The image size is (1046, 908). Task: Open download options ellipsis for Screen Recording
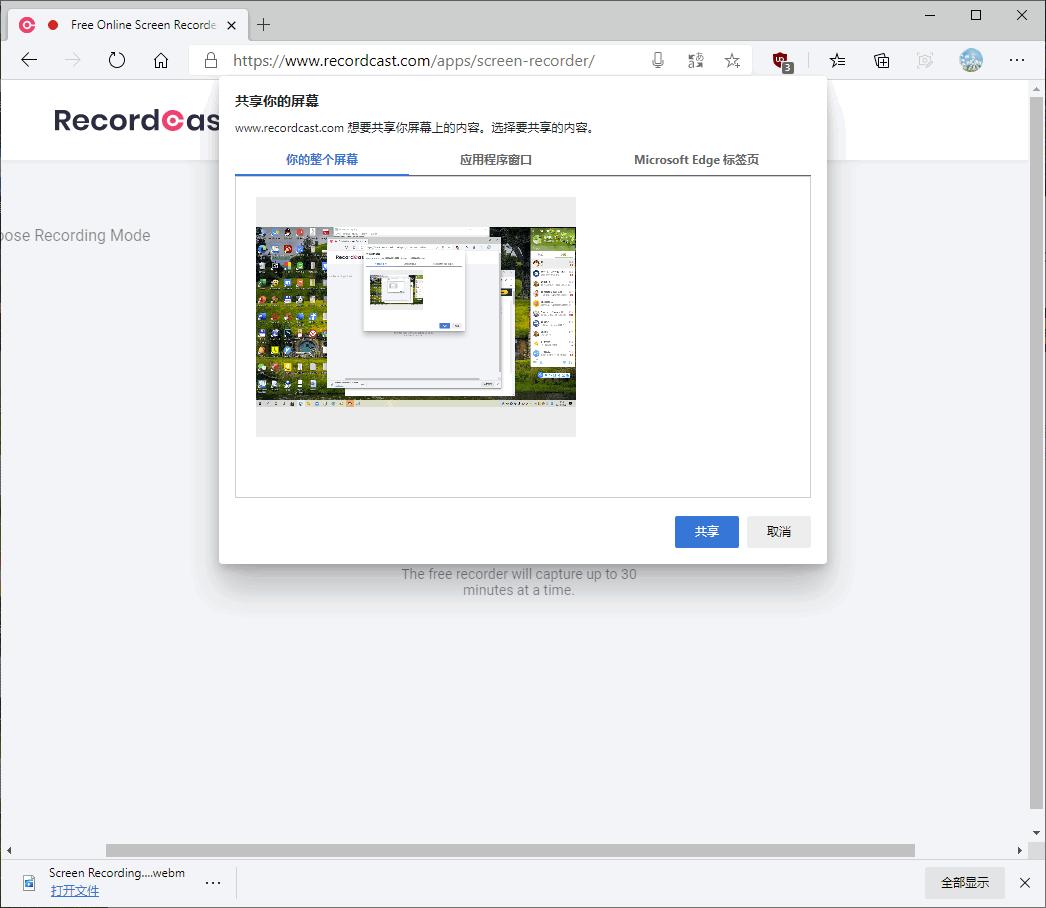[213, 883]
